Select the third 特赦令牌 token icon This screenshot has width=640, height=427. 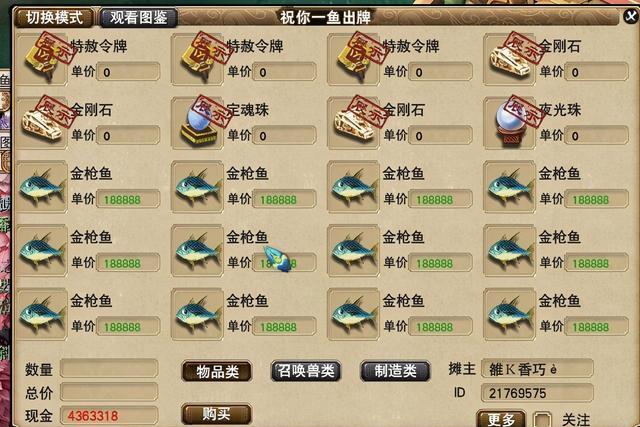[353, 59]
